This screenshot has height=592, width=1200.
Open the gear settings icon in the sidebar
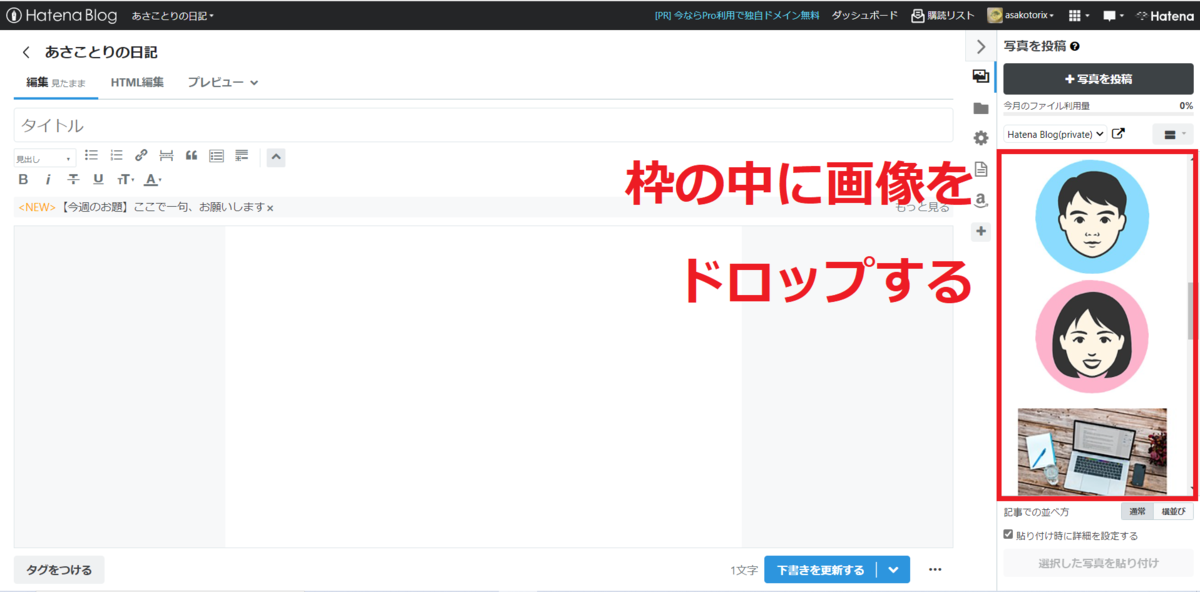(981, 133)
